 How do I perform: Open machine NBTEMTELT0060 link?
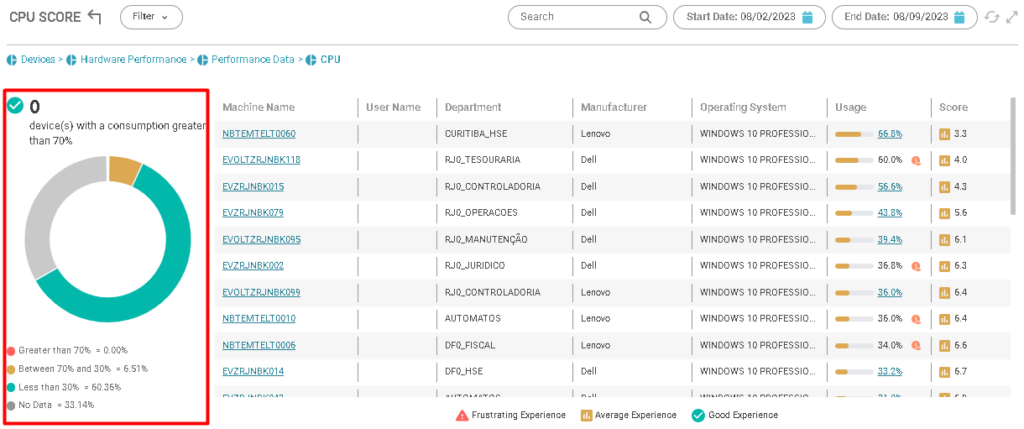click(259, 134)
